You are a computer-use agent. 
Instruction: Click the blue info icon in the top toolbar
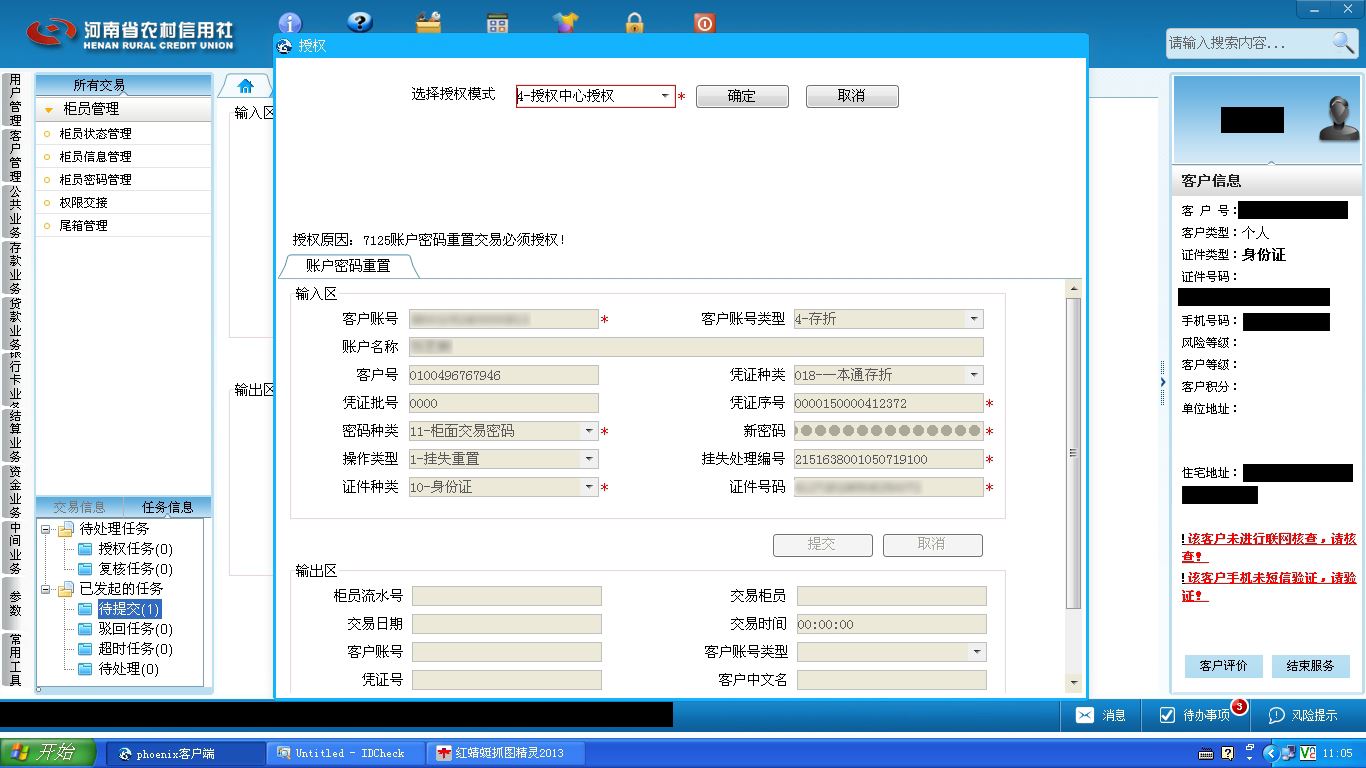click(290, 22)
